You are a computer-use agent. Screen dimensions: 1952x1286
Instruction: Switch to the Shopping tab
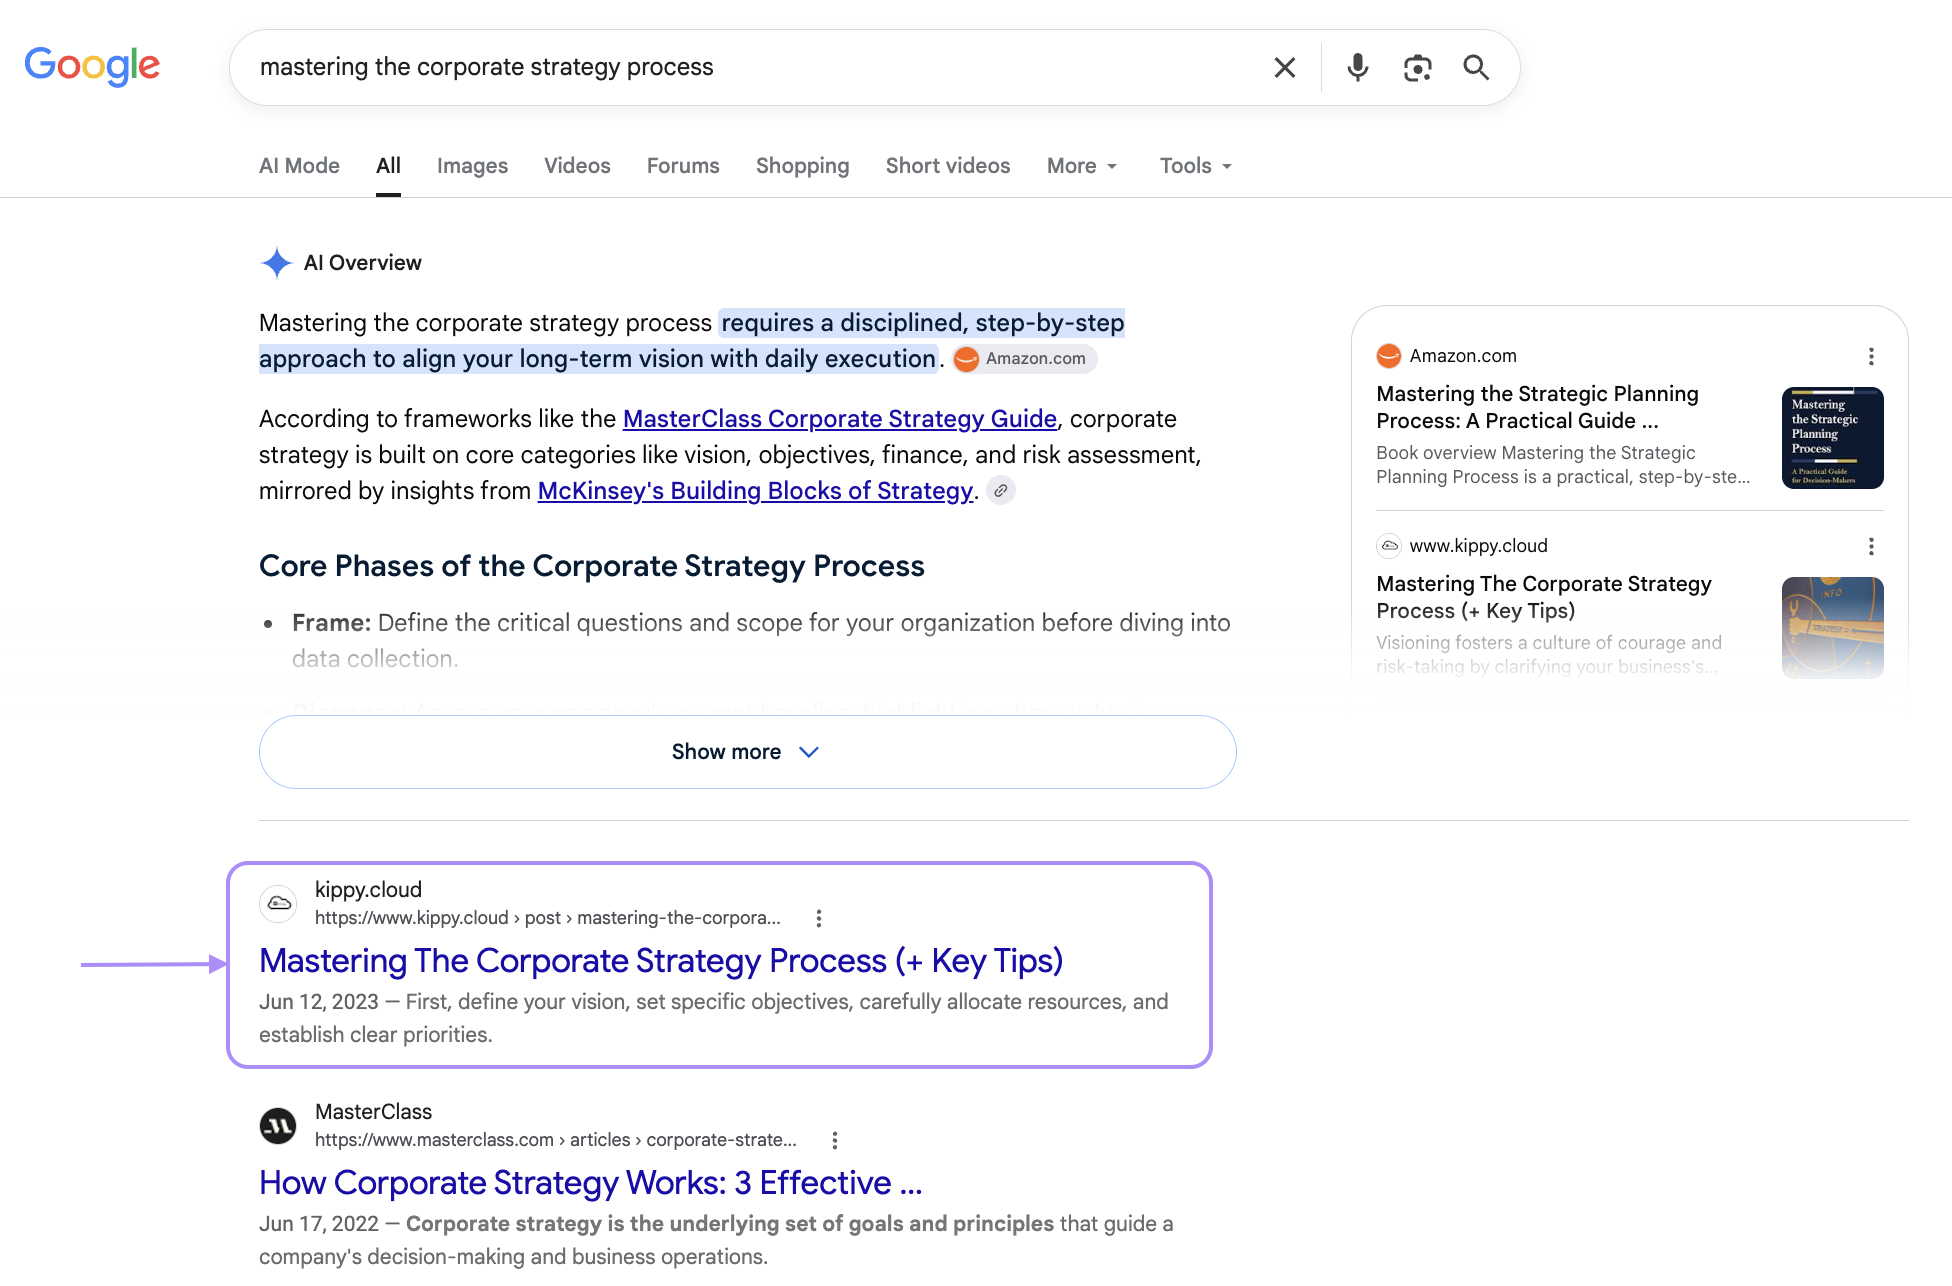[x=802, y=166]
